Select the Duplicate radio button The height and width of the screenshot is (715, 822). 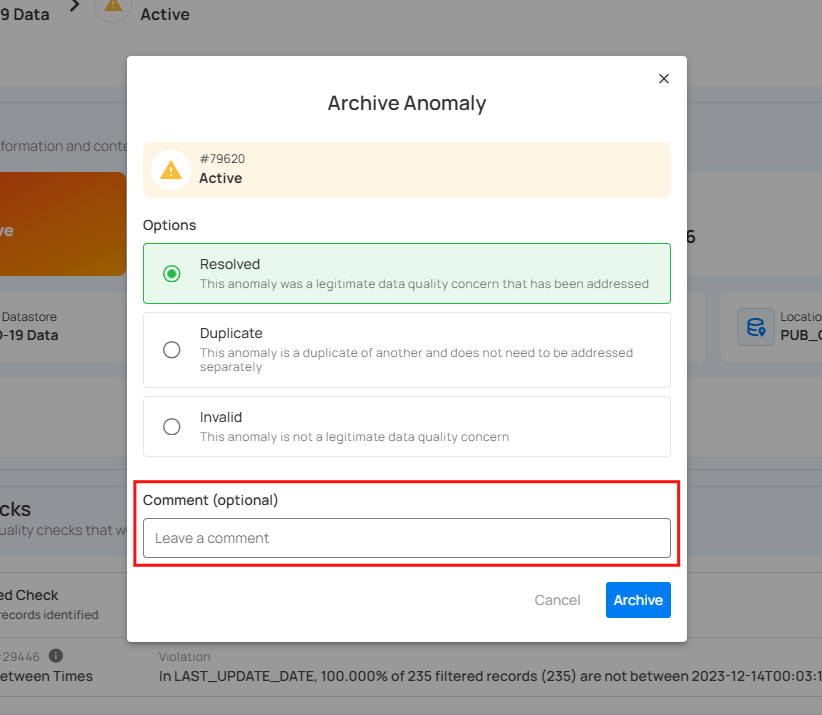click(171, 350)
